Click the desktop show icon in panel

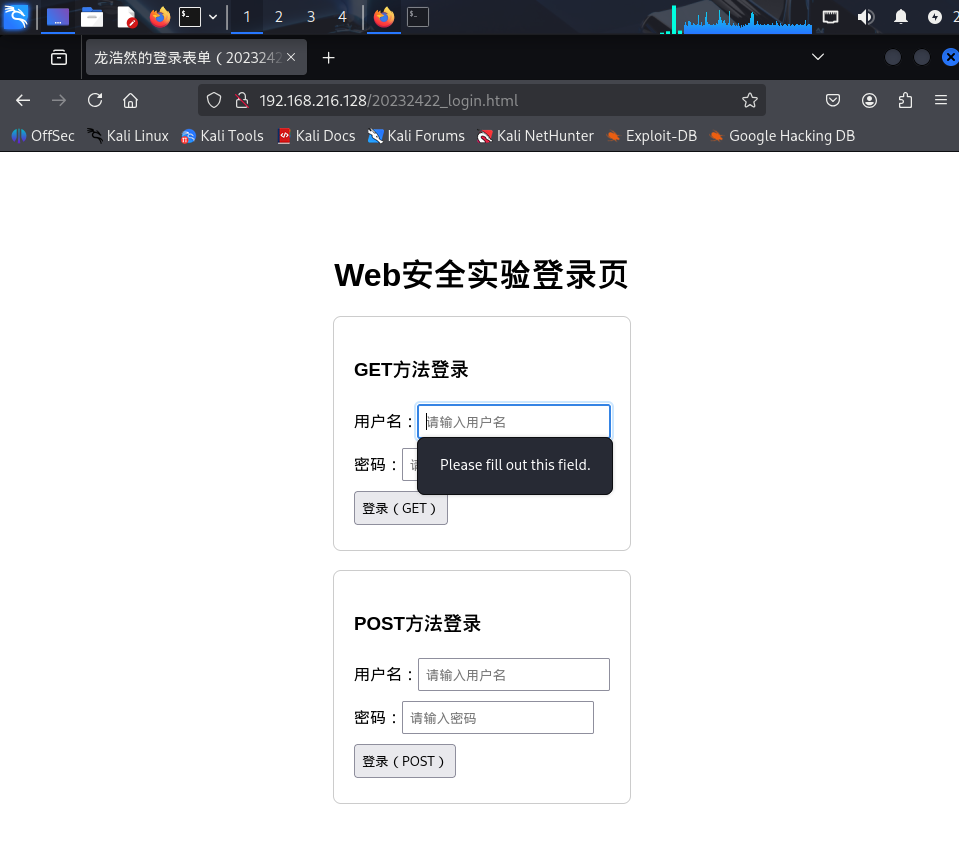(x=58, y=17)
